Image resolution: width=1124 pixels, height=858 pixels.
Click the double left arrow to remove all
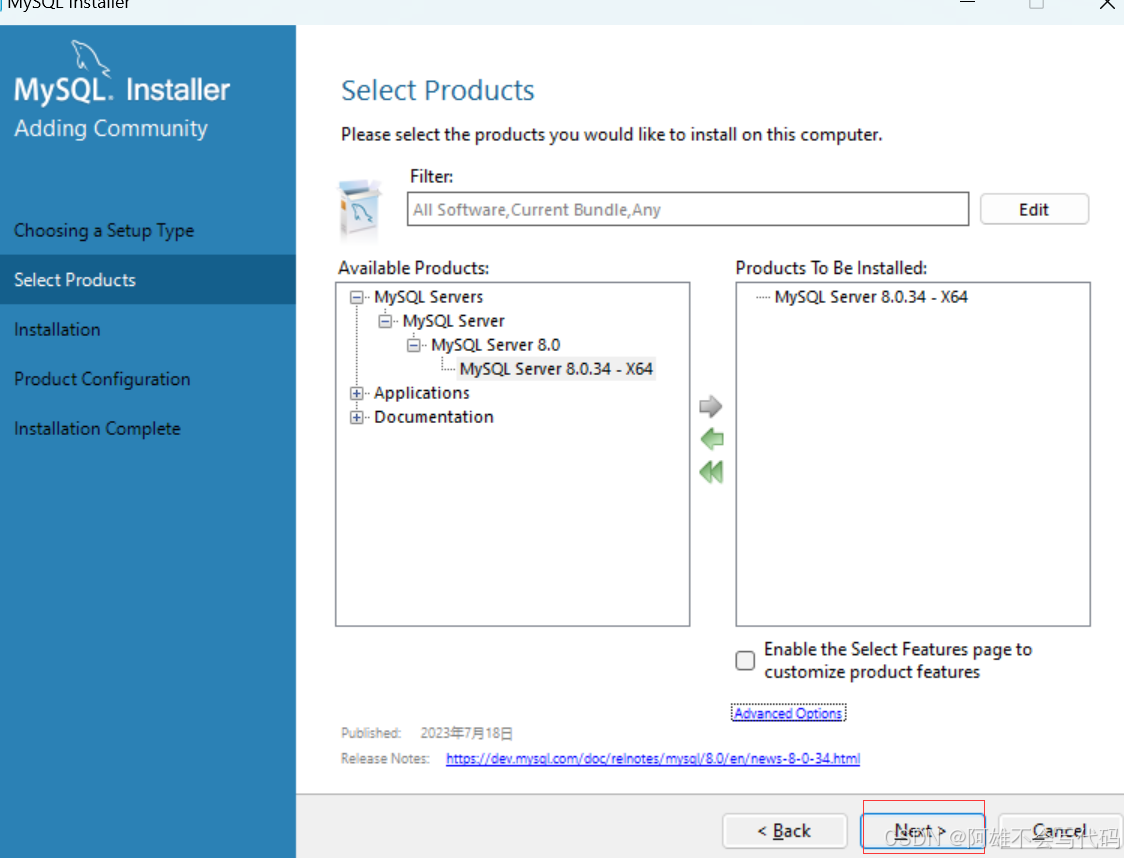[x=710, y=471]
